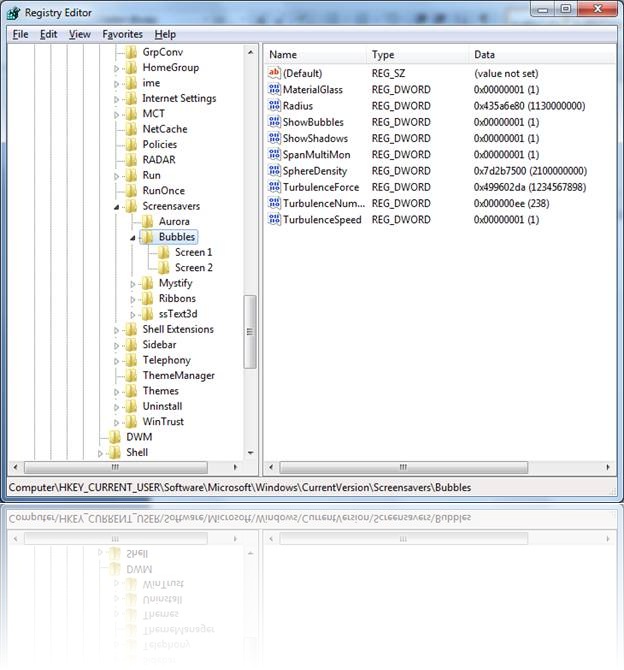Expand the Ribbons key
This screenshot has height=670, width=624.
pyautogui.click(x=132, y=299)
